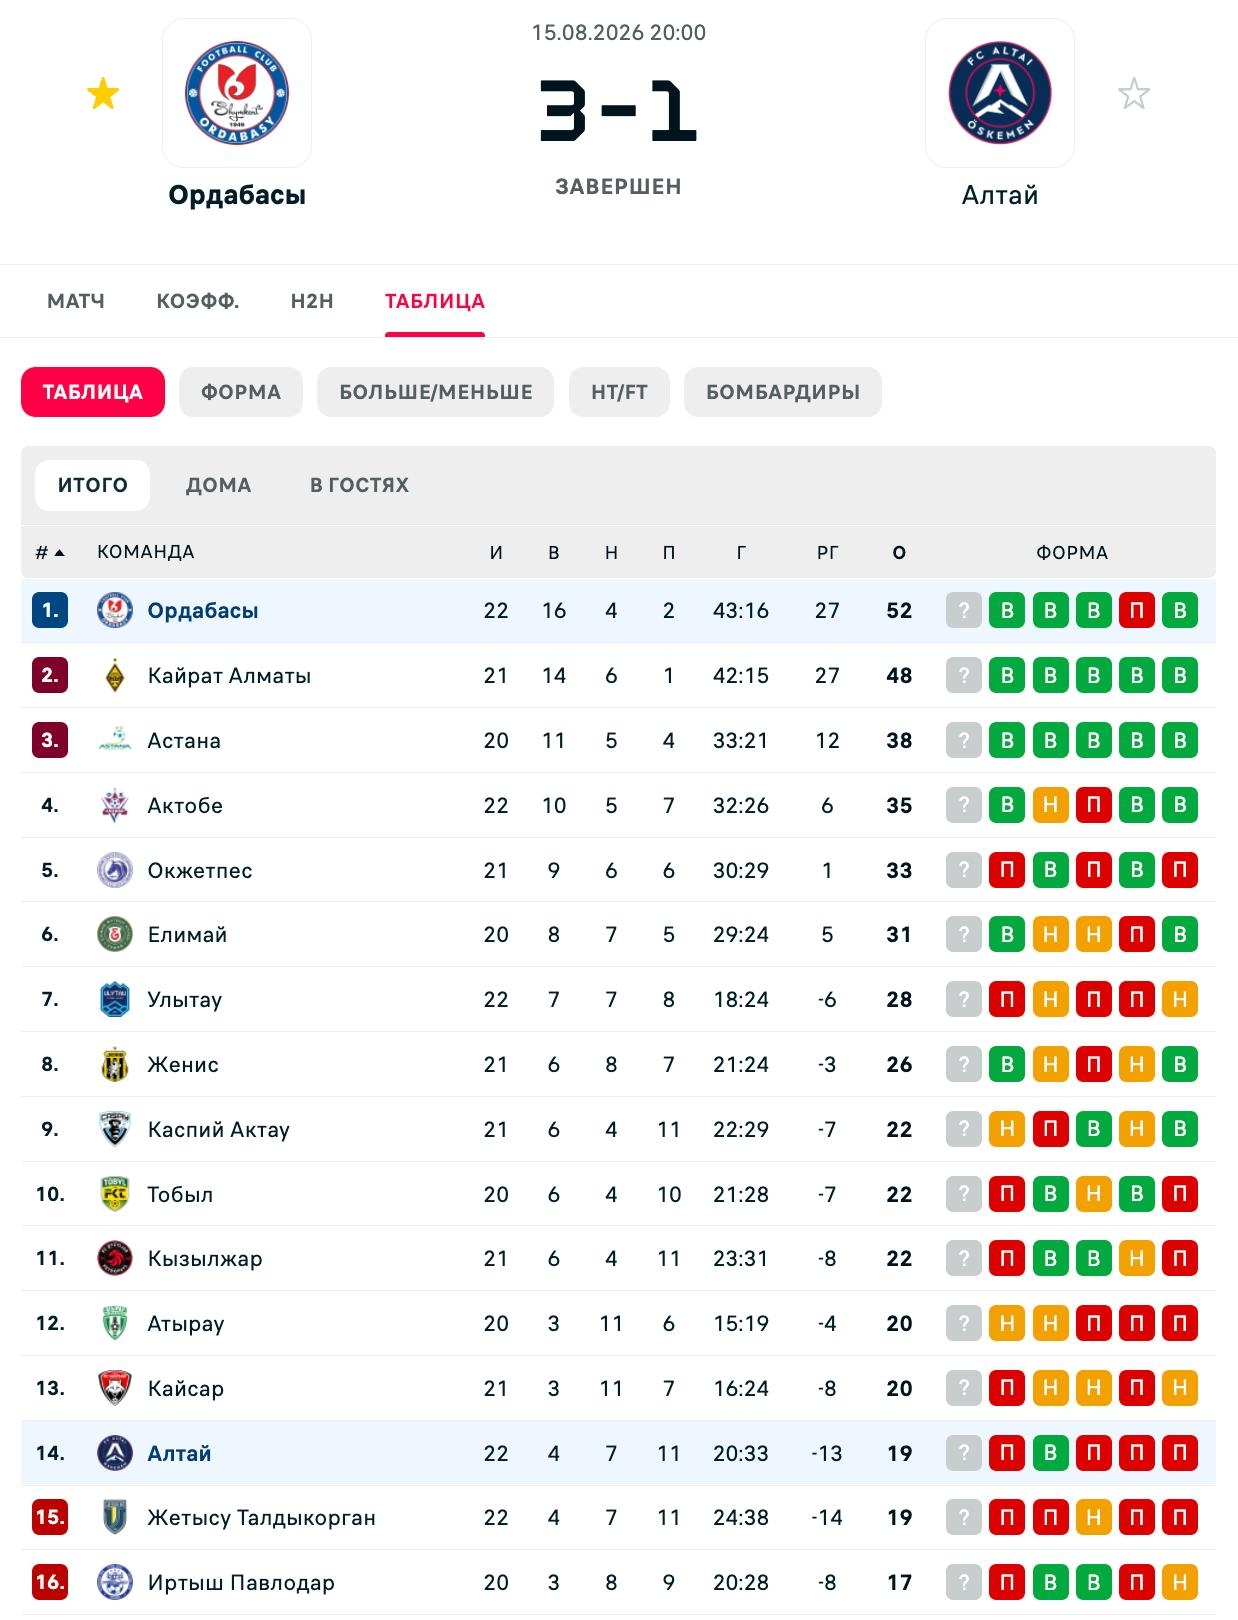The image size is (1238, 1620).
Task: Click Астана team logo in table
Action: pyautogui.click(x=115, y=741)
